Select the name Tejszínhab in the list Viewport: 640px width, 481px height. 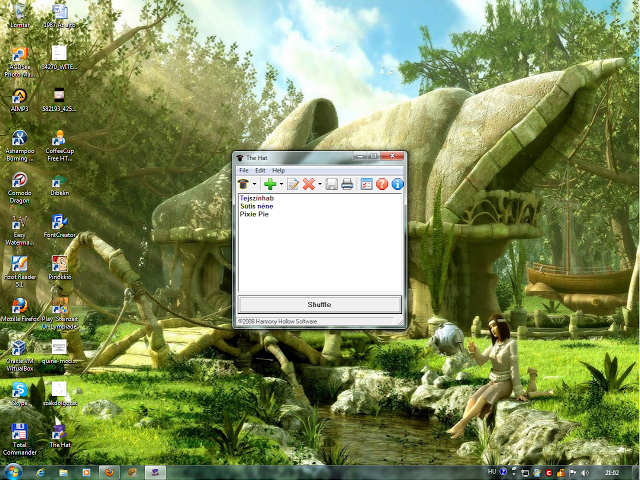(257, 198)
